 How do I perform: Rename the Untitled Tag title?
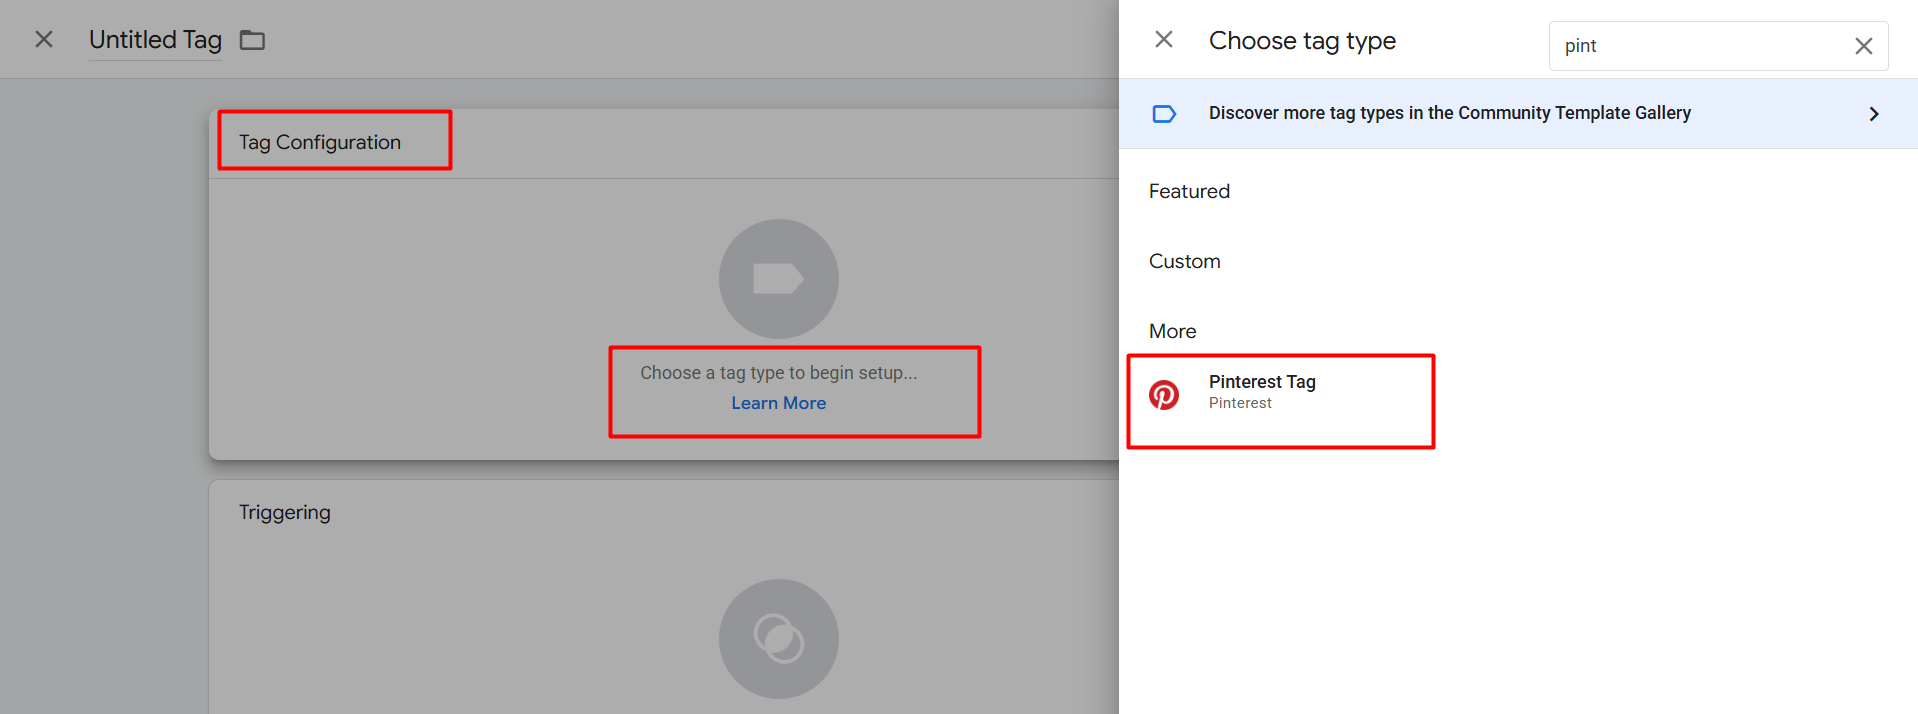155,40
